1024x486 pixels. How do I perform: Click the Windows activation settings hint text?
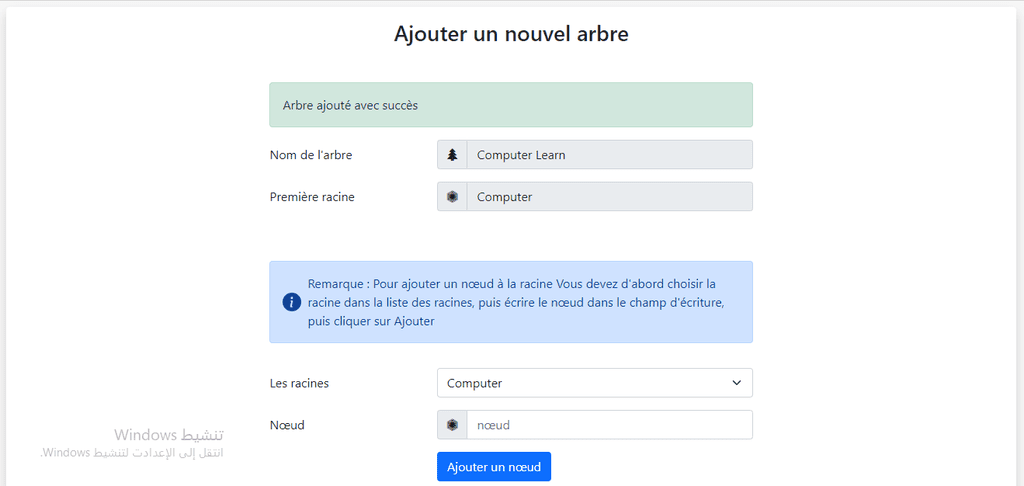(132, 453)
